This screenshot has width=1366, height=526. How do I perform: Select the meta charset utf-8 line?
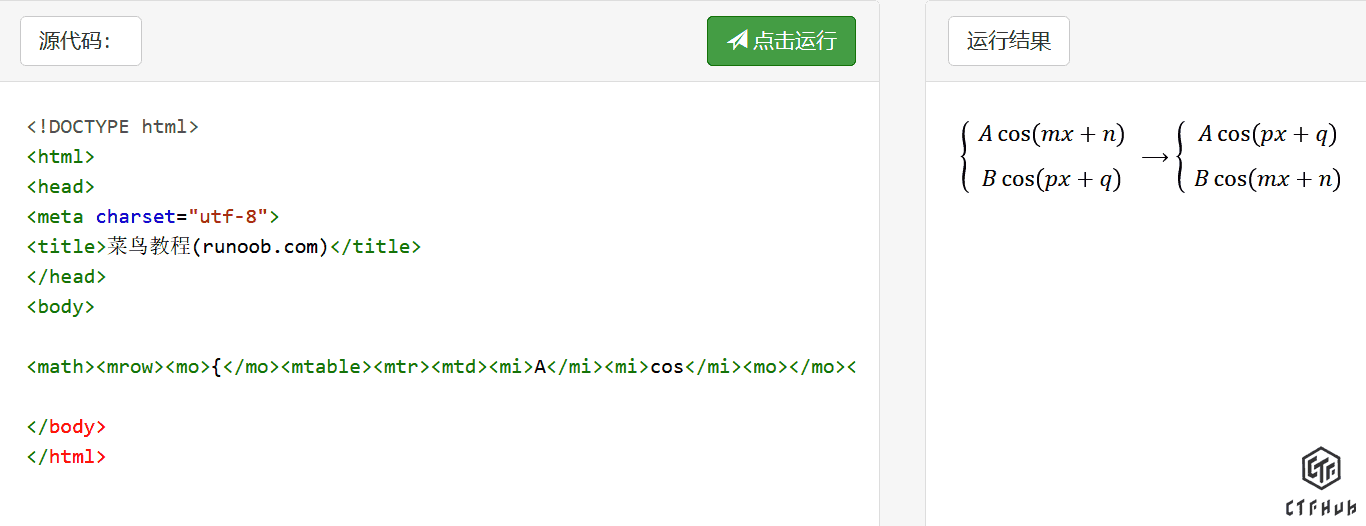[x=152, y=217]
